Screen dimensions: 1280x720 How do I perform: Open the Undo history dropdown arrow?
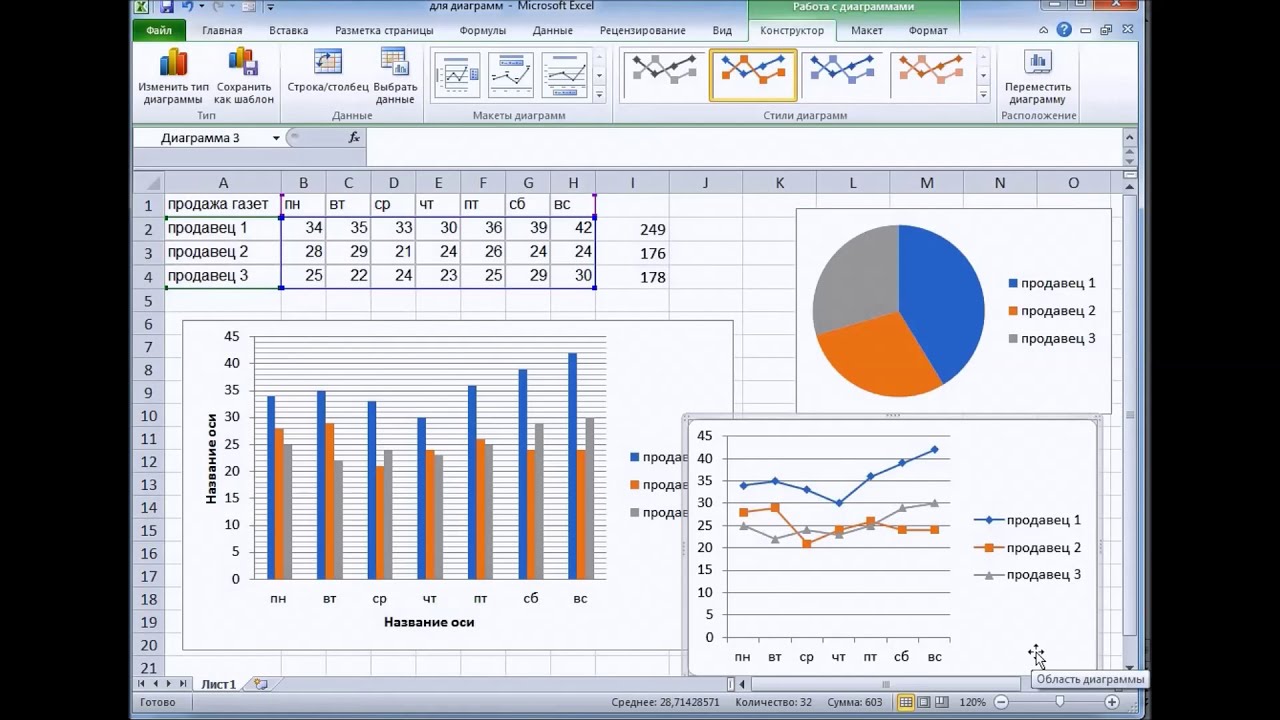(x=201, y=6)
